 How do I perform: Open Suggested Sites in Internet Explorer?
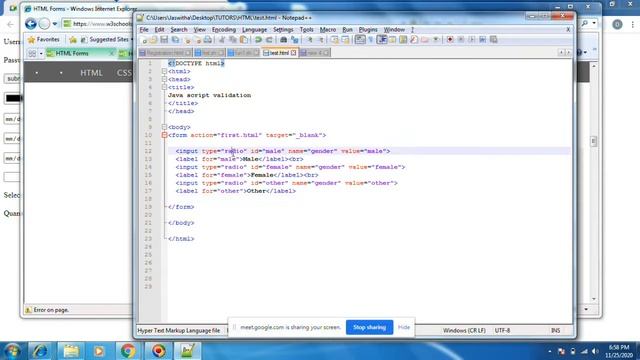(106, 40)
